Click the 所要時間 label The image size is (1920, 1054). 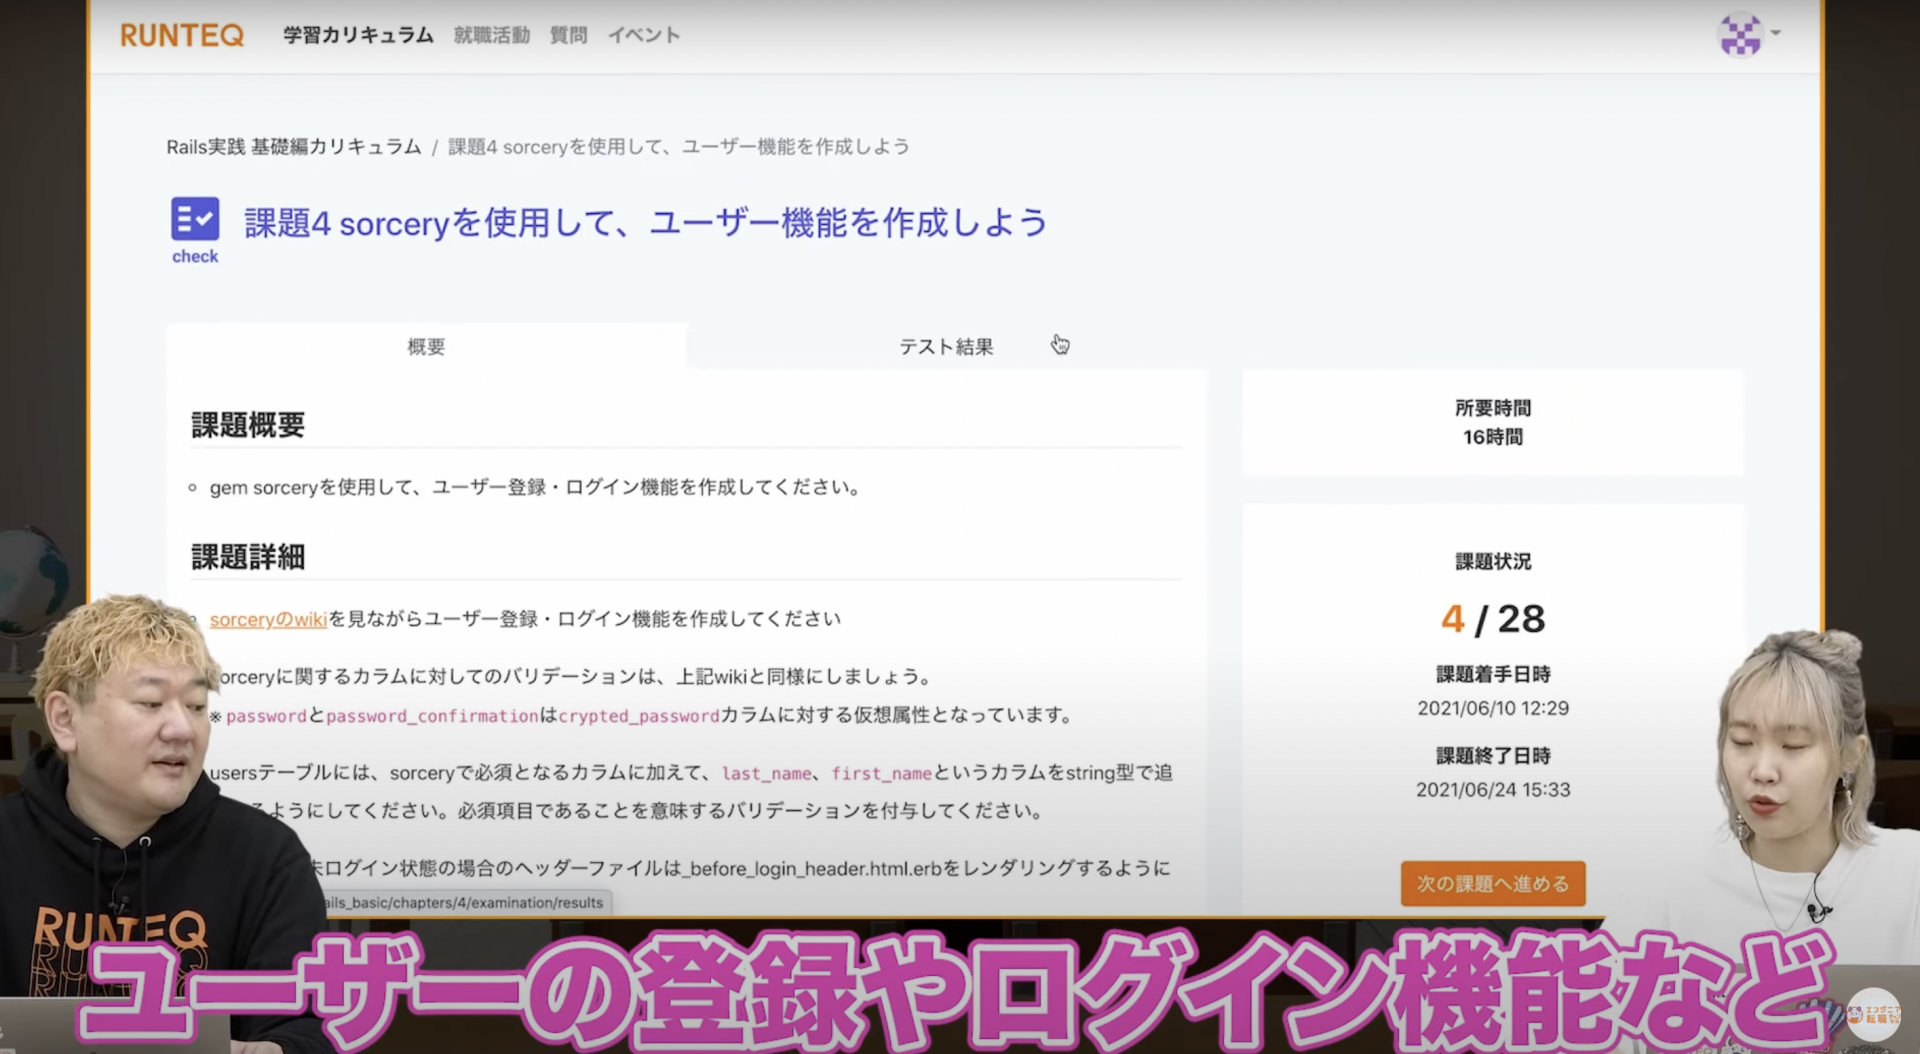click(1493, 408)
